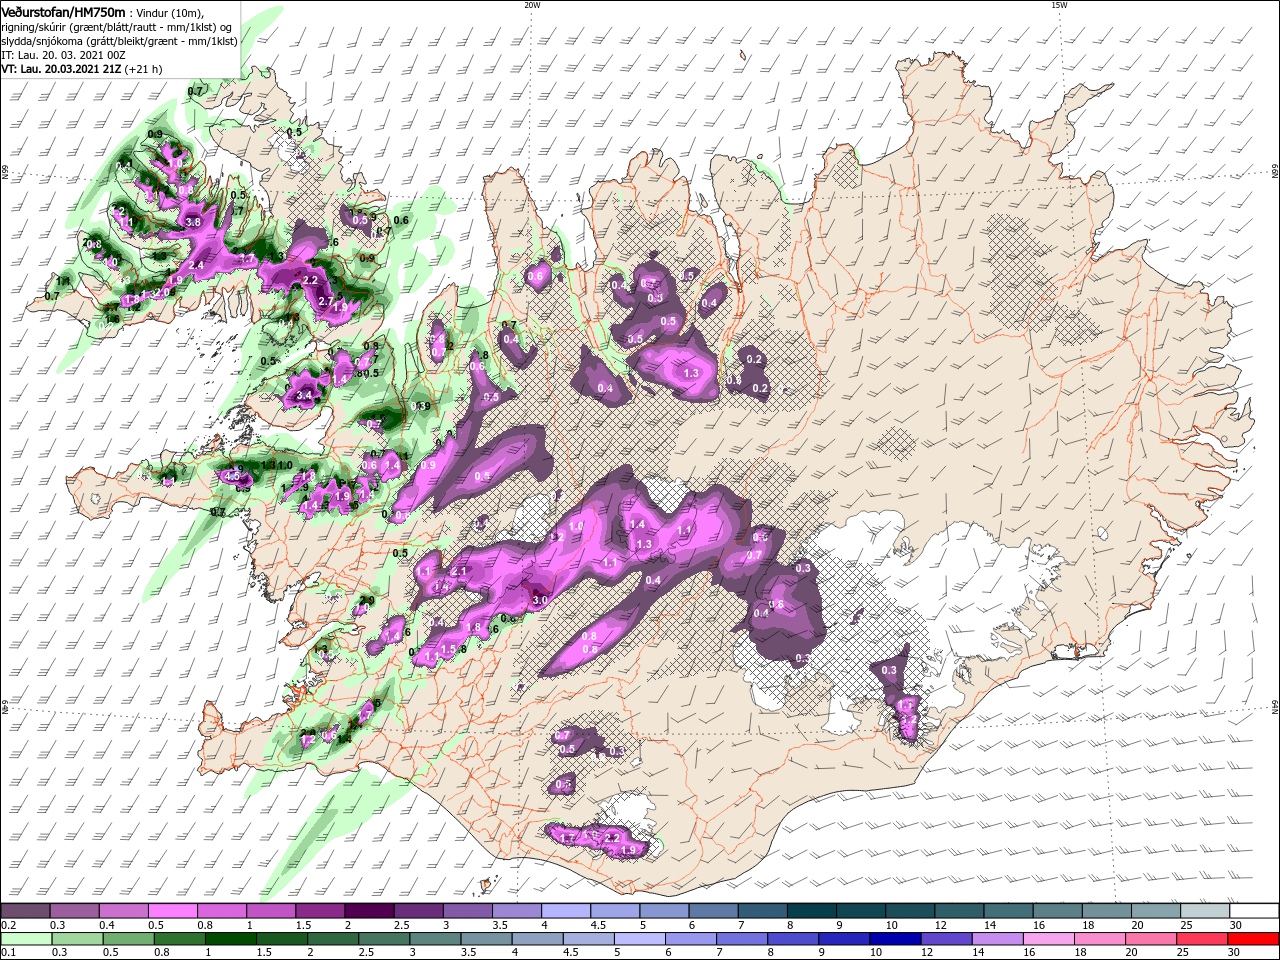
Task: Click the 3.0 precipitation value on the map
Action: 540,600
